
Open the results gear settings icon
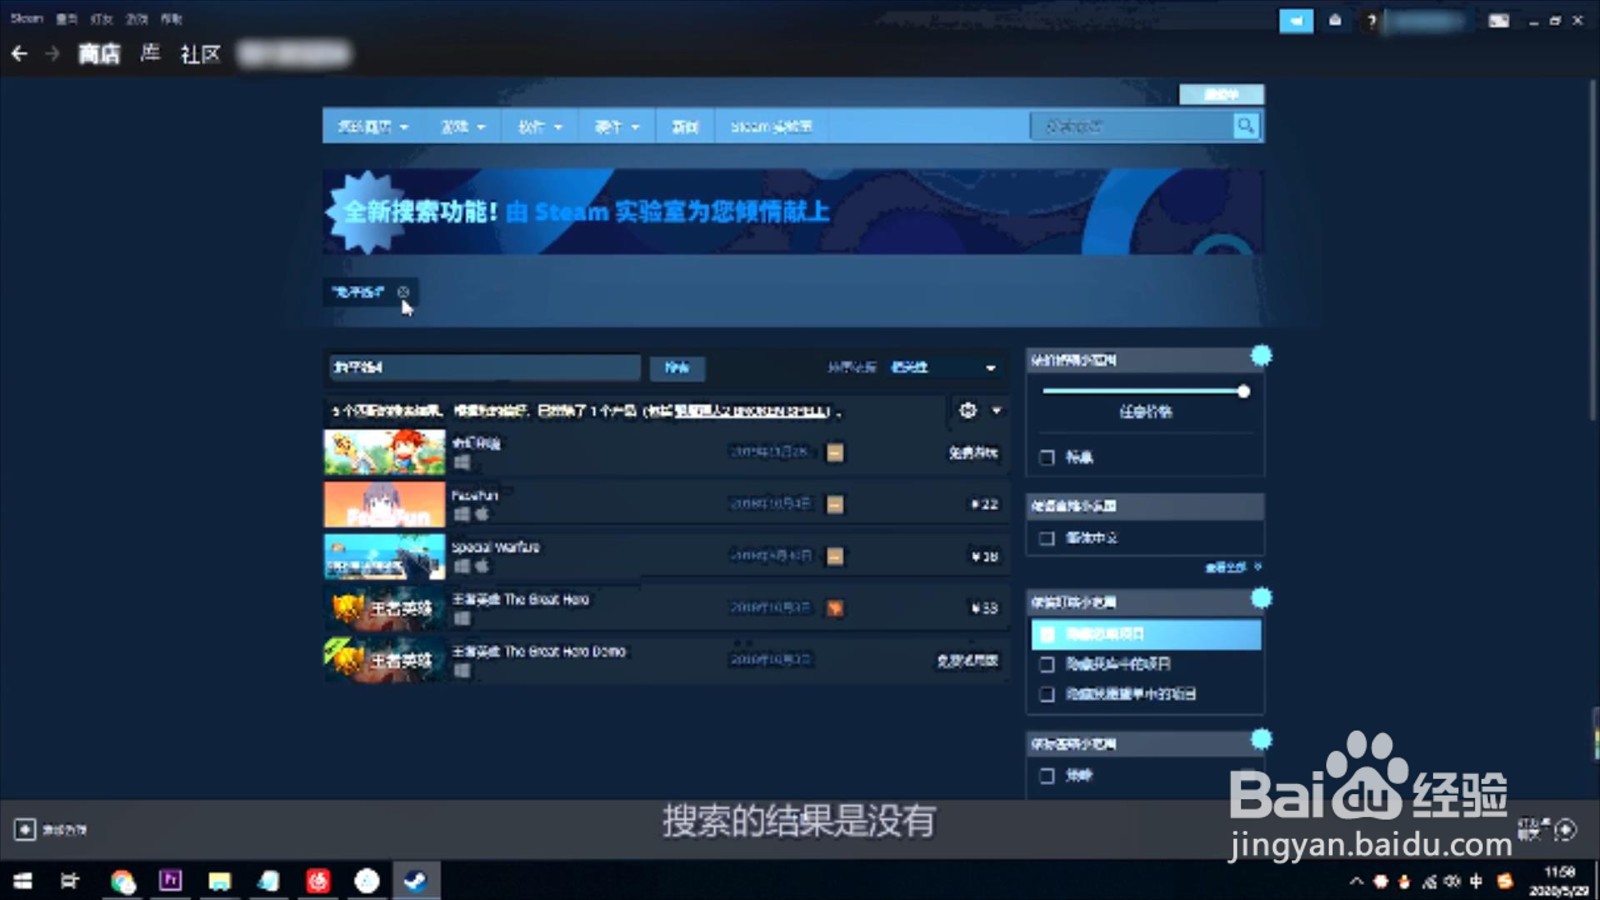pos(967,410)
